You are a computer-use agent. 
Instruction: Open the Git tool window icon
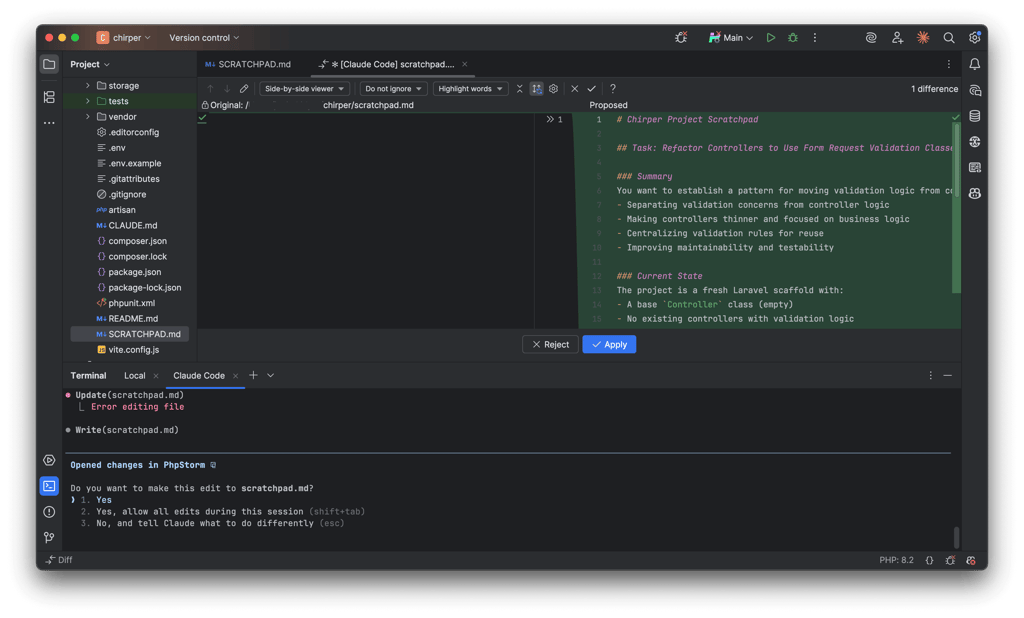[x=49, y=537]
